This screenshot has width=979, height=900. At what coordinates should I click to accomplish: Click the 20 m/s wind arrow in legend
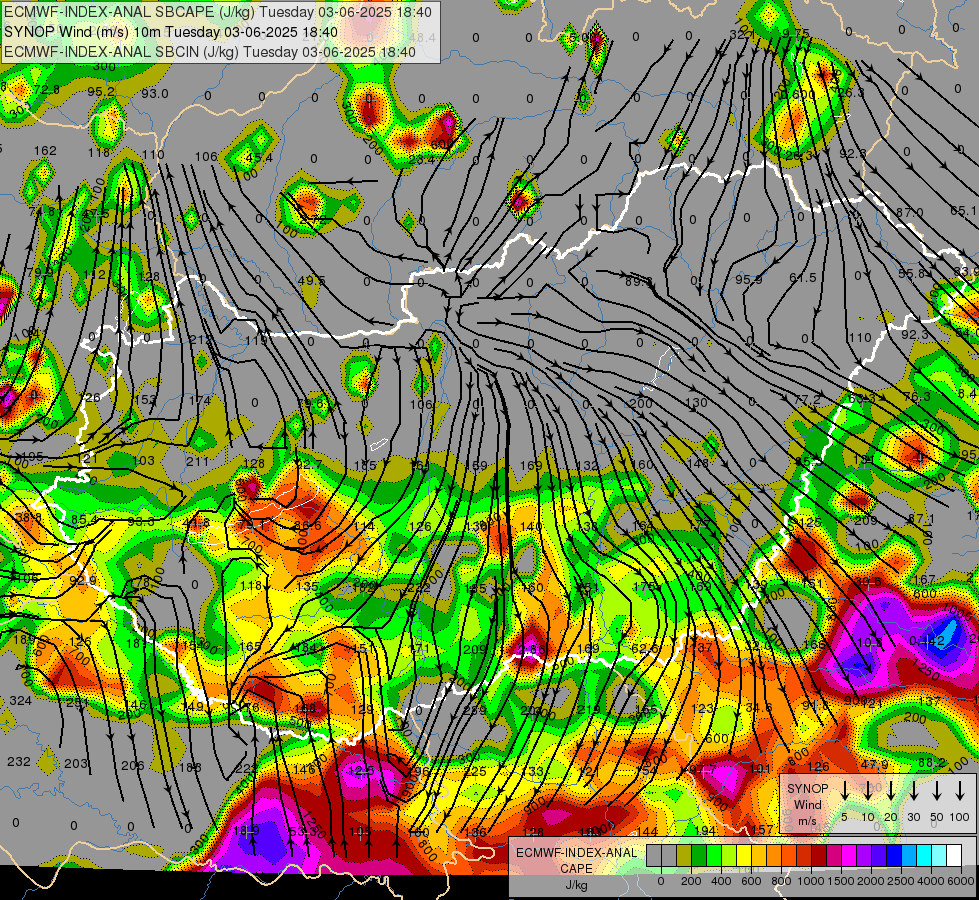[x=891, y=791]
